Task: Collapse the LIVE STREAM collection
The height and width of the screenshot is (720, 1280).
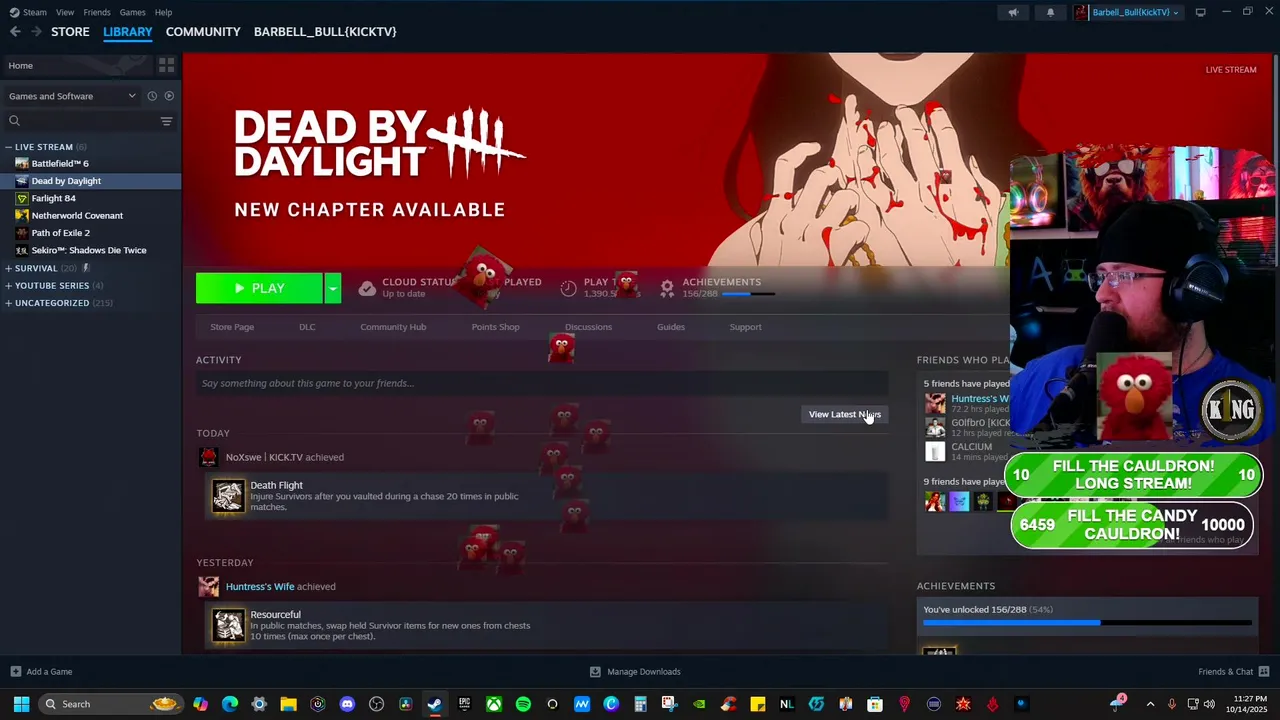Action: pos(9,147)
